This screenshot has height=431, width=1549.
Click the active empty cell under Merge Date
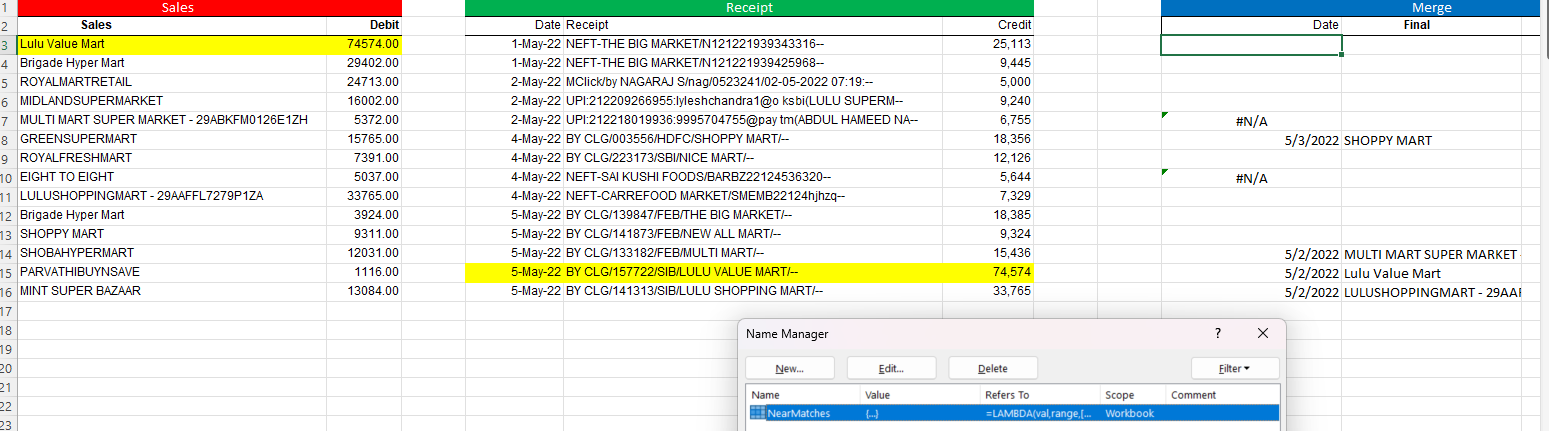(x=1251, y=45)
